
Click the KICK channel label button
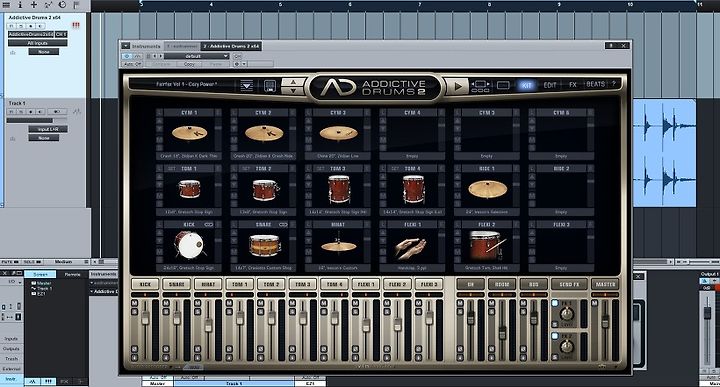pos(145,284)
